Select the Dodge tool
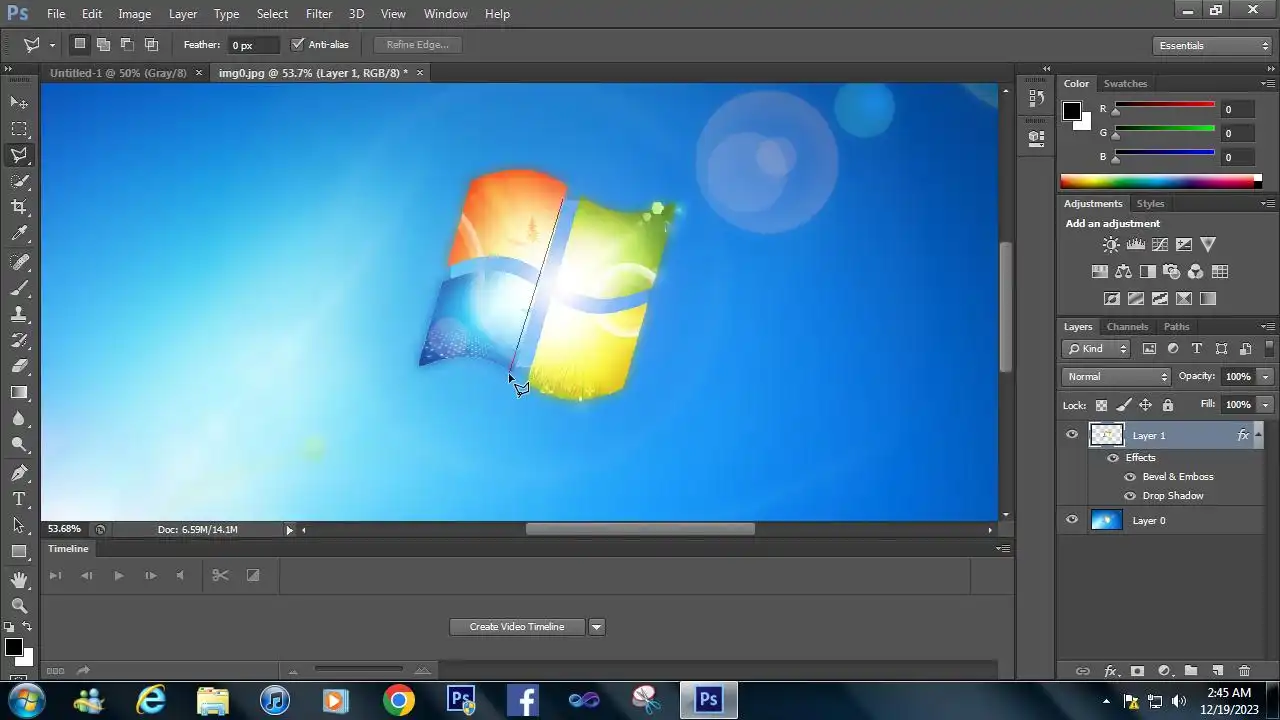 pos(19,445)
